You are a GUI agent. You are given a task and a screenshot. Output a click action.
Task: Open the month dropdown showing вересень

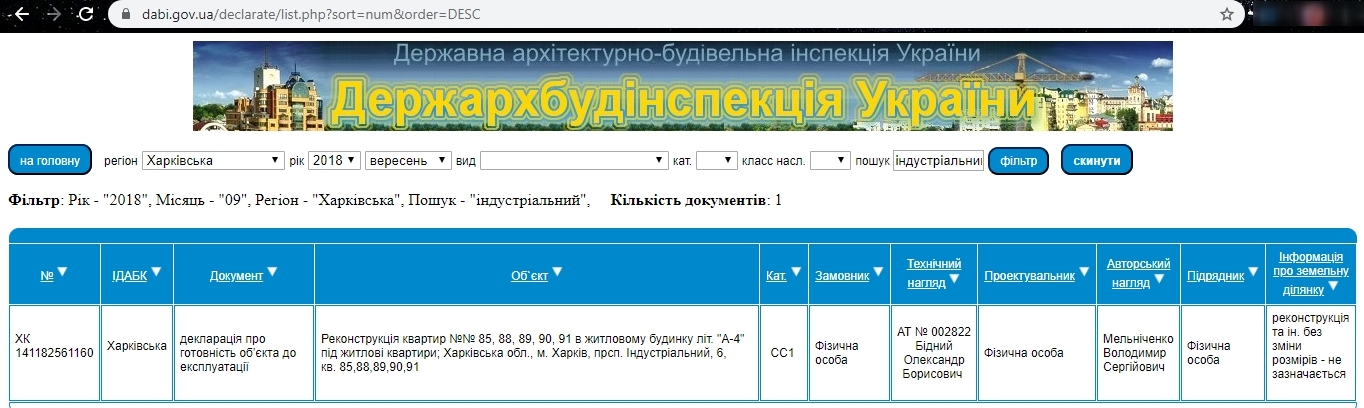[x=408, y=160]
